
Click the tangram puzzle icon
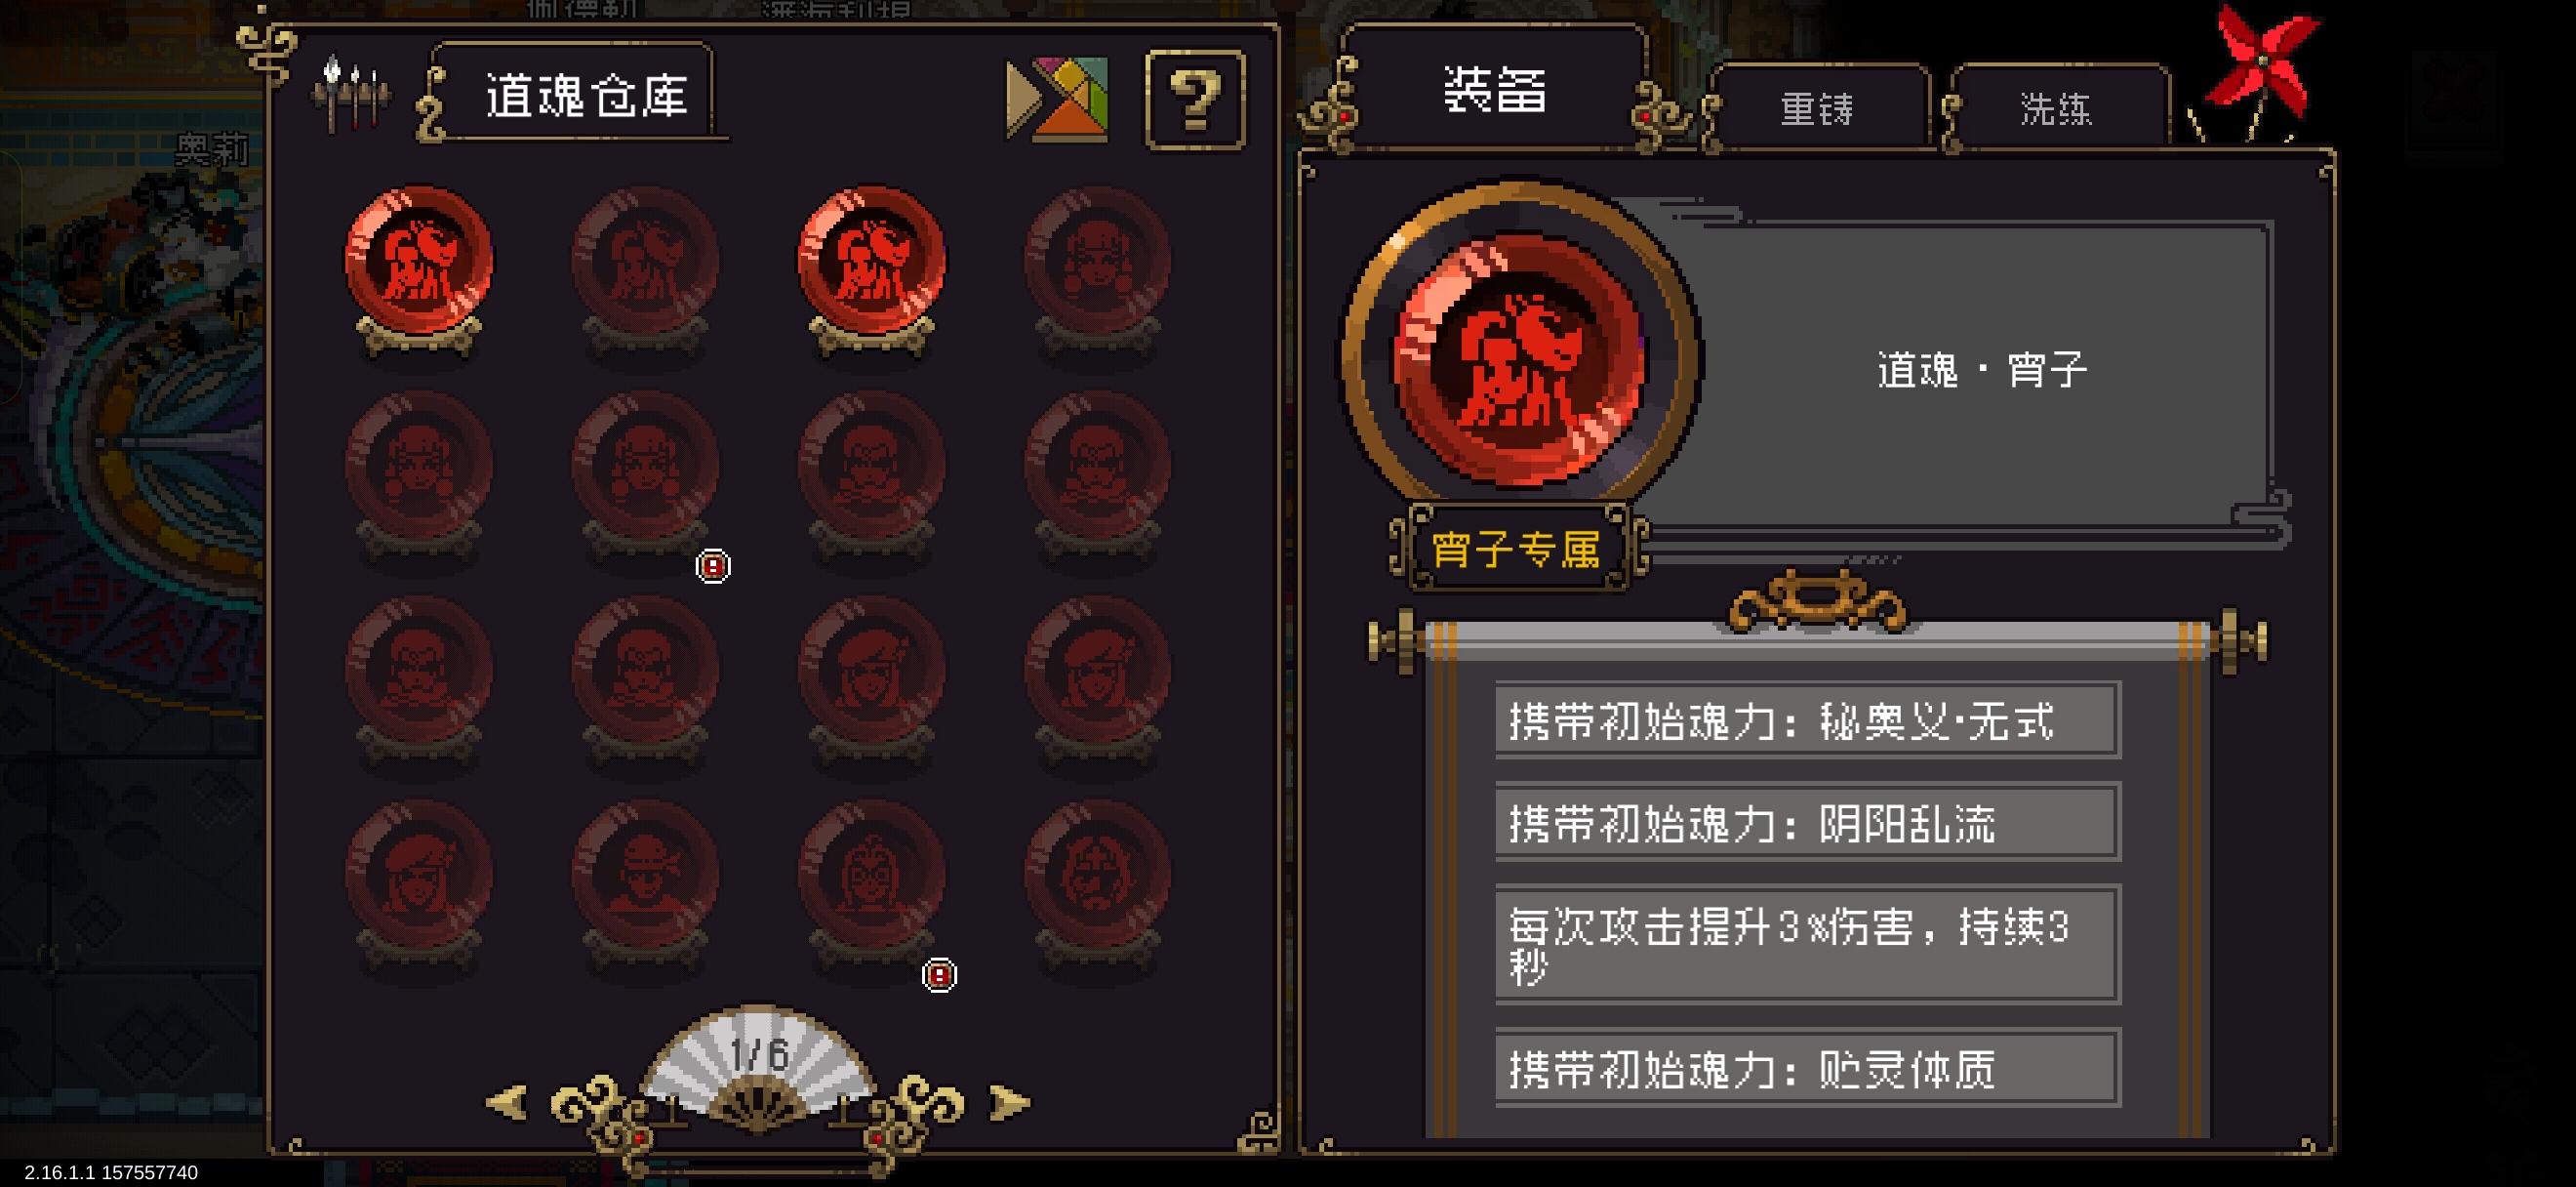pyautogui.click(x=1057, y=99)
